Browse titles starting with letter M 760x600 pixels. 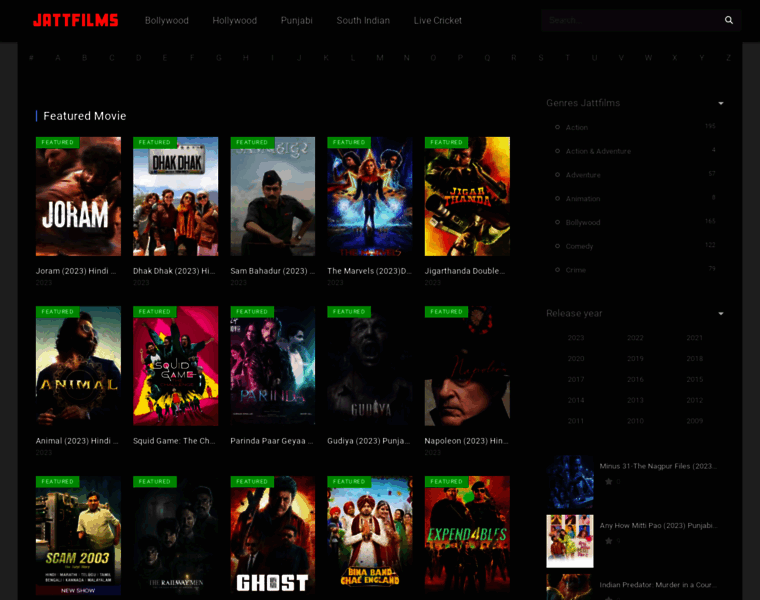click(380, 58)
